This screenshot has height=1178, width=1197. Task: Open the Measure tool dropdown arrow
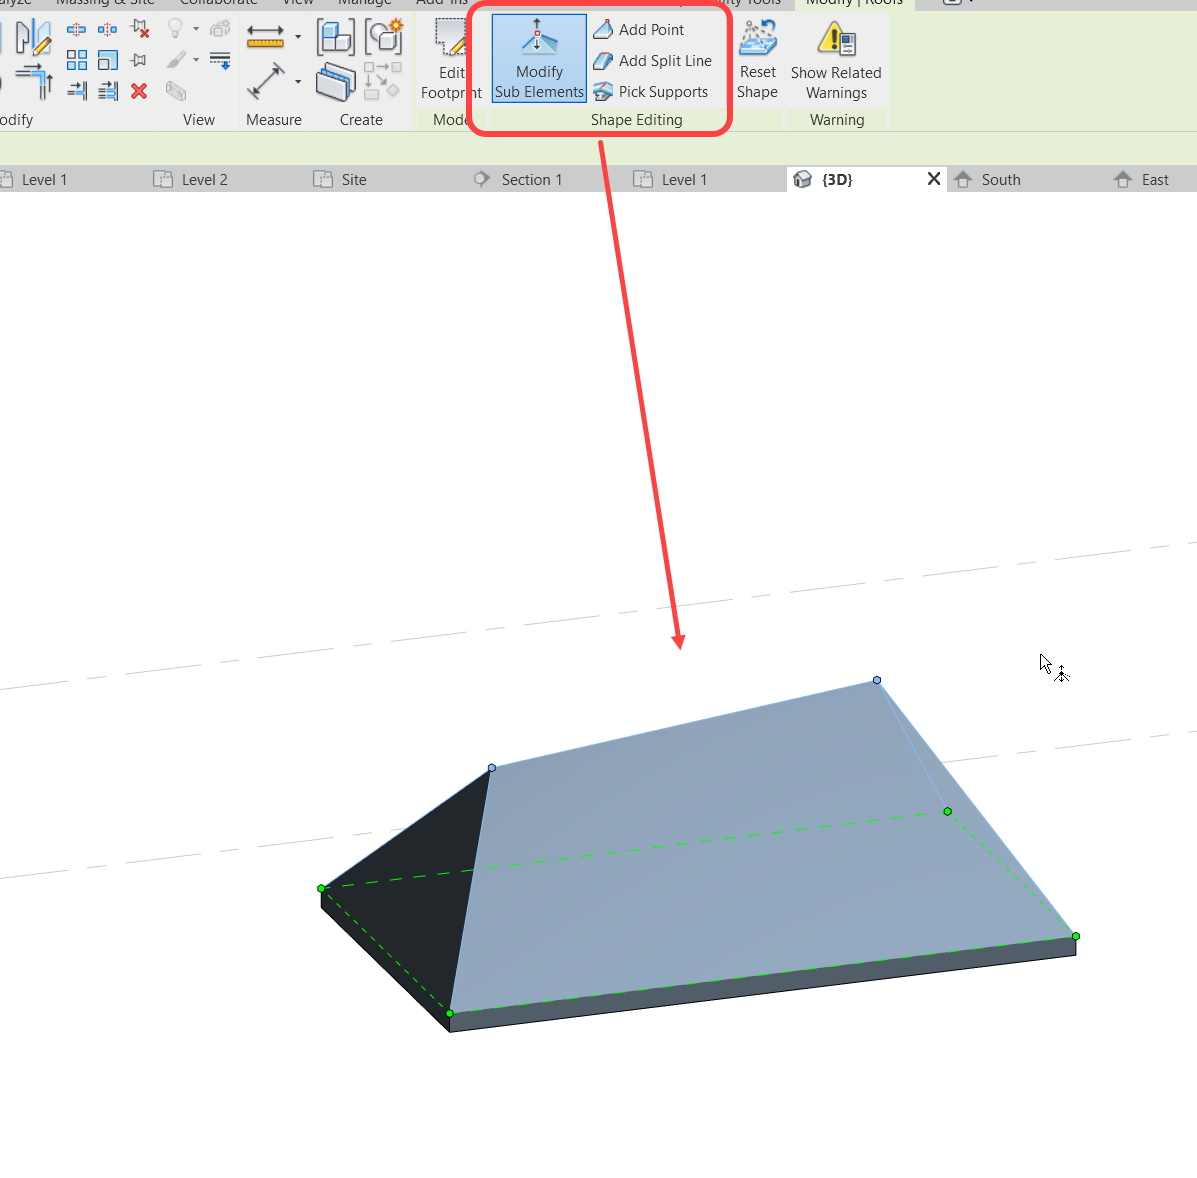click(298, 37)
